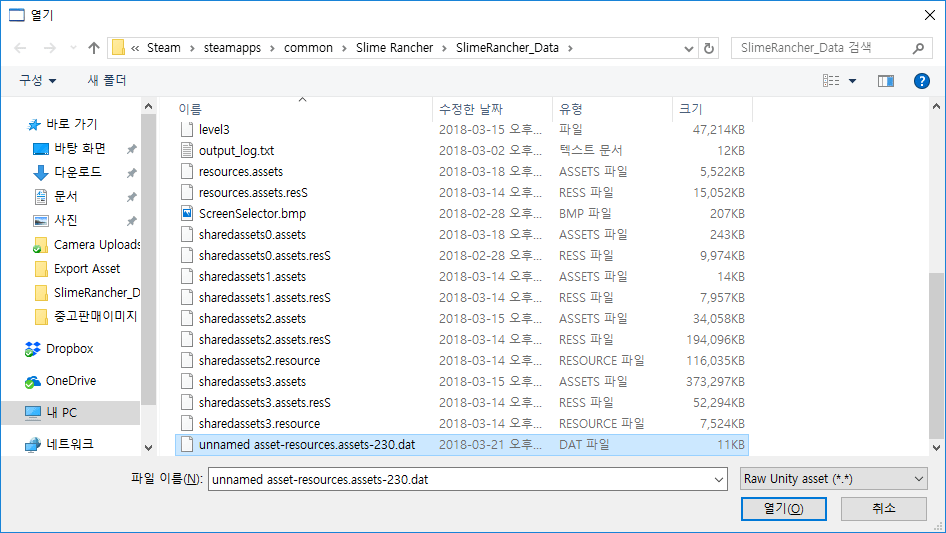The width and height of the screenshot is (946, 533).
Task: Click the search magnifier icon
Action: pyautogui.click(x=918, y=48)
